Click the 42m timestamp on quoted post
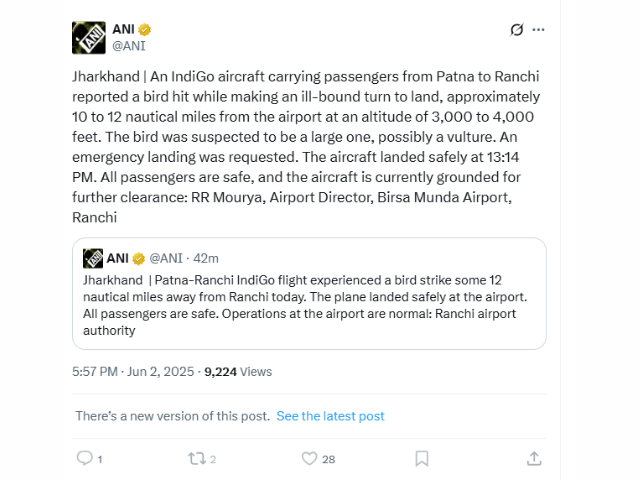Viewport: 640px width, 480px height. 207,259
